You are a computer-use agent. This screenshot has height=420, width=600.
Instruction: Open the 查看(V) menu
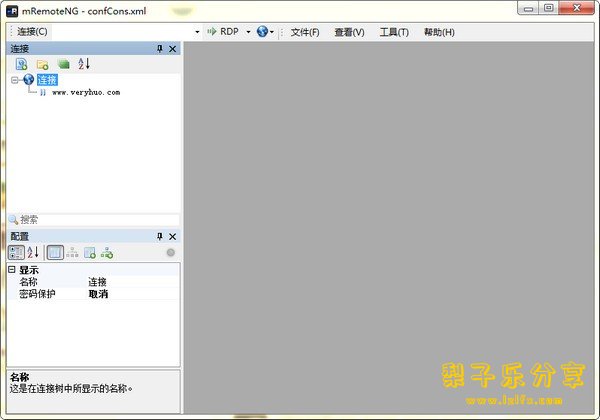click(x=349, y=32)
